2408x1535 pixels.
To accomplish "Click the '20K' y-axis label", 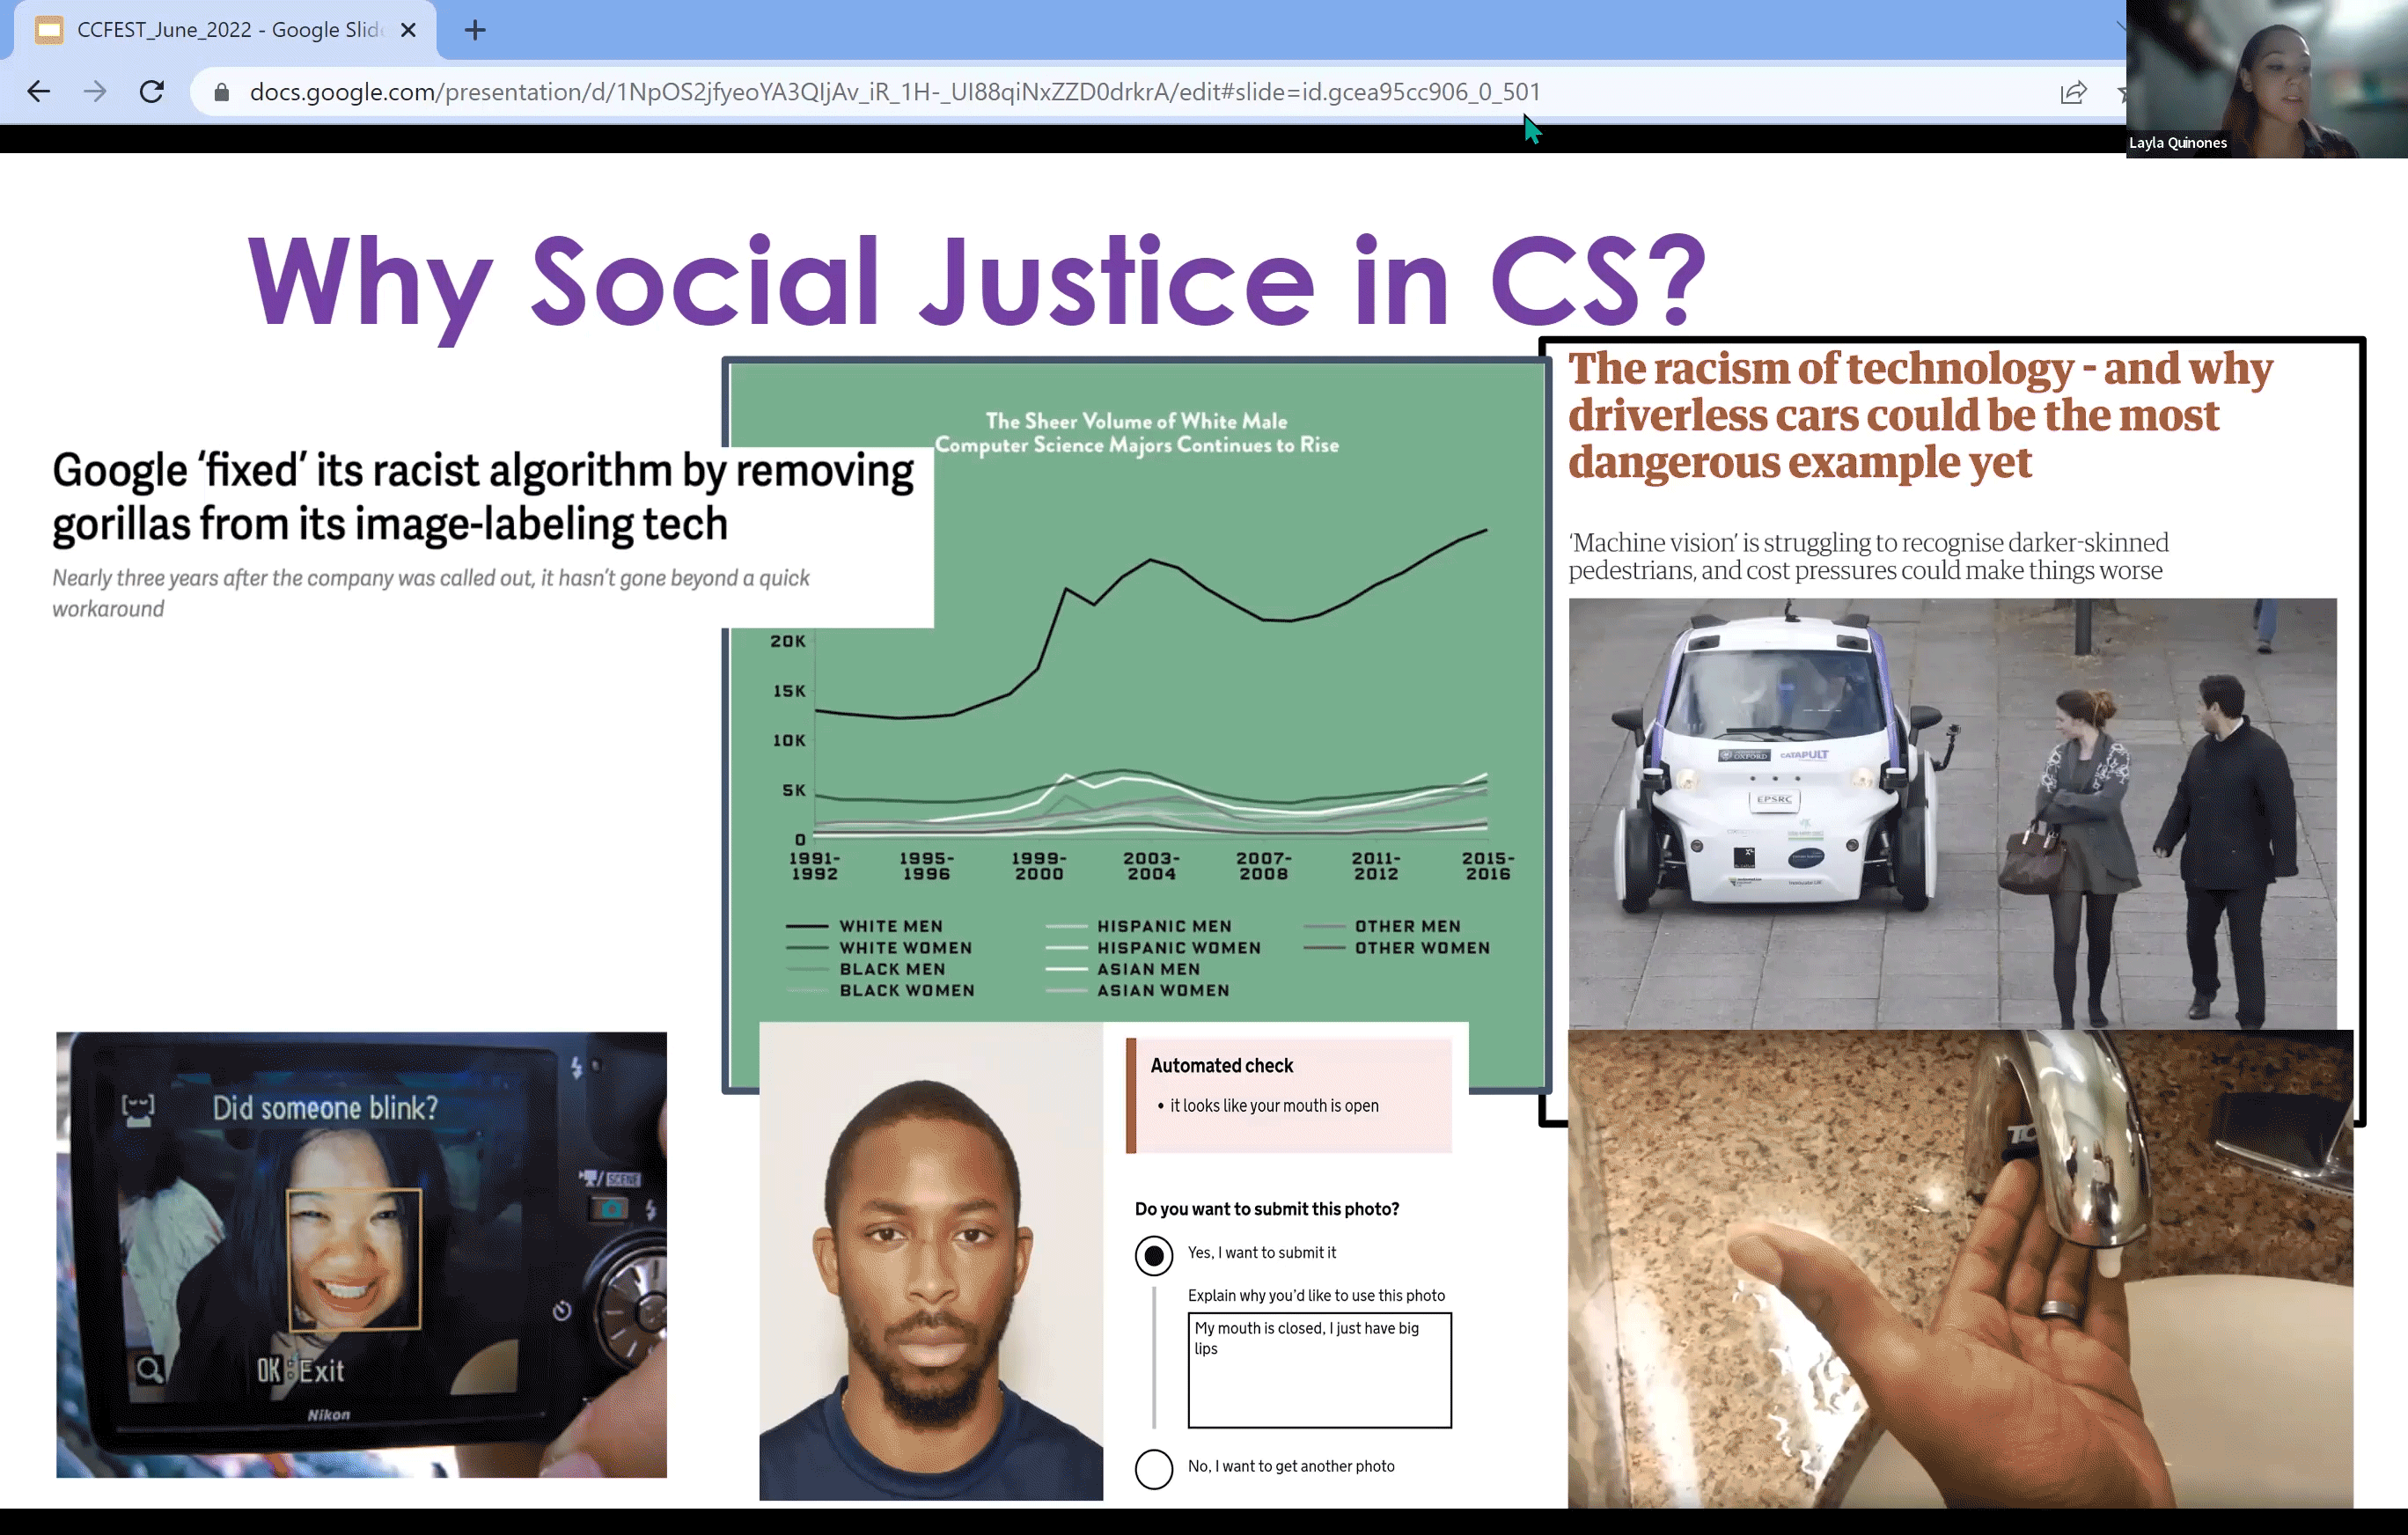I will point(788,641).
